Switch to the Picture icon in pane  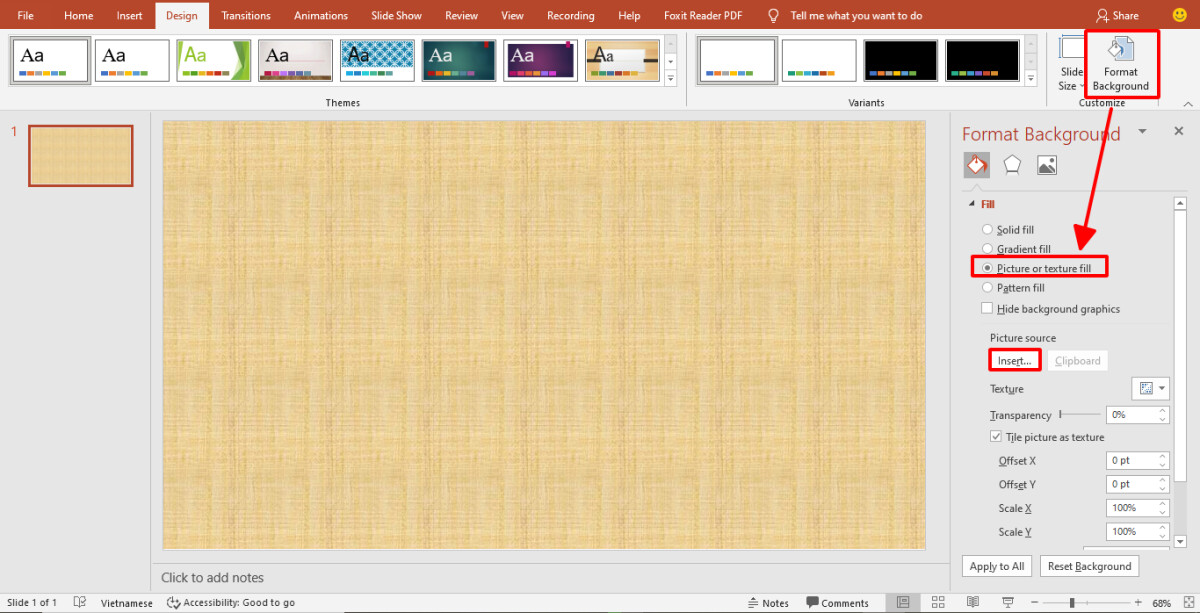point(1047,165)
